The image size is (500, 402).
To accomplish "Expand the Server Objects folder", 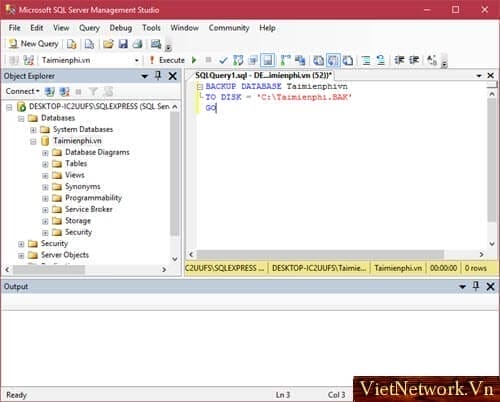I will click(21, 256).
